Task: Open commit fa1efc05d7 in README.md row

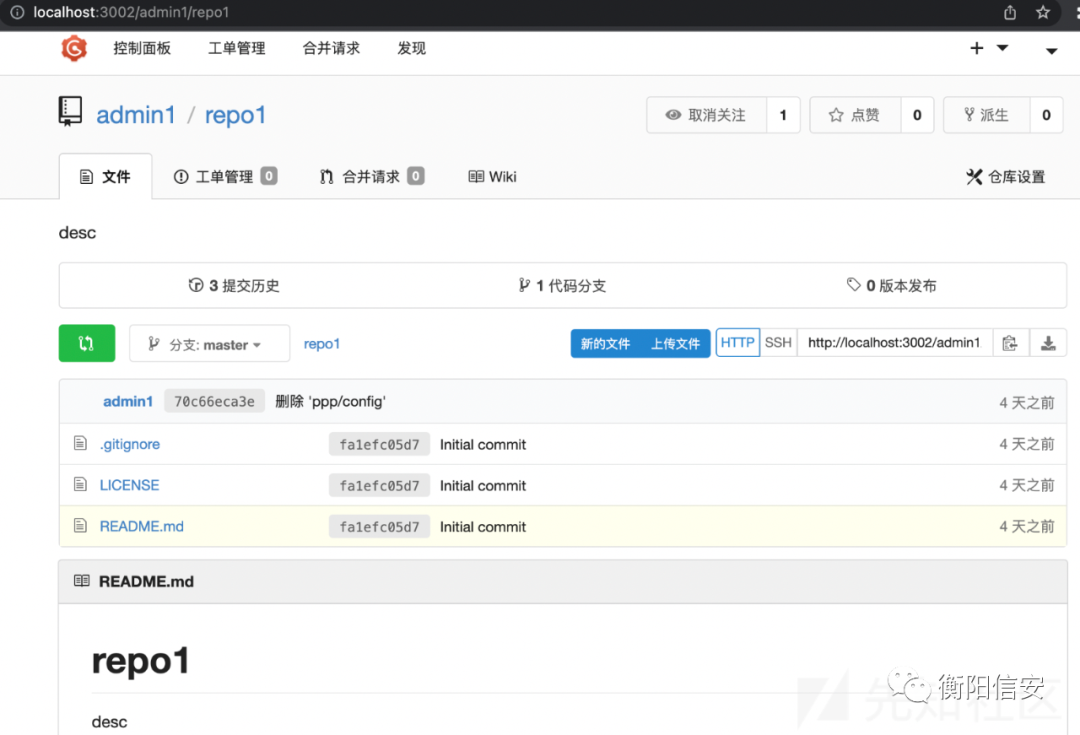Action: point(380,527)
